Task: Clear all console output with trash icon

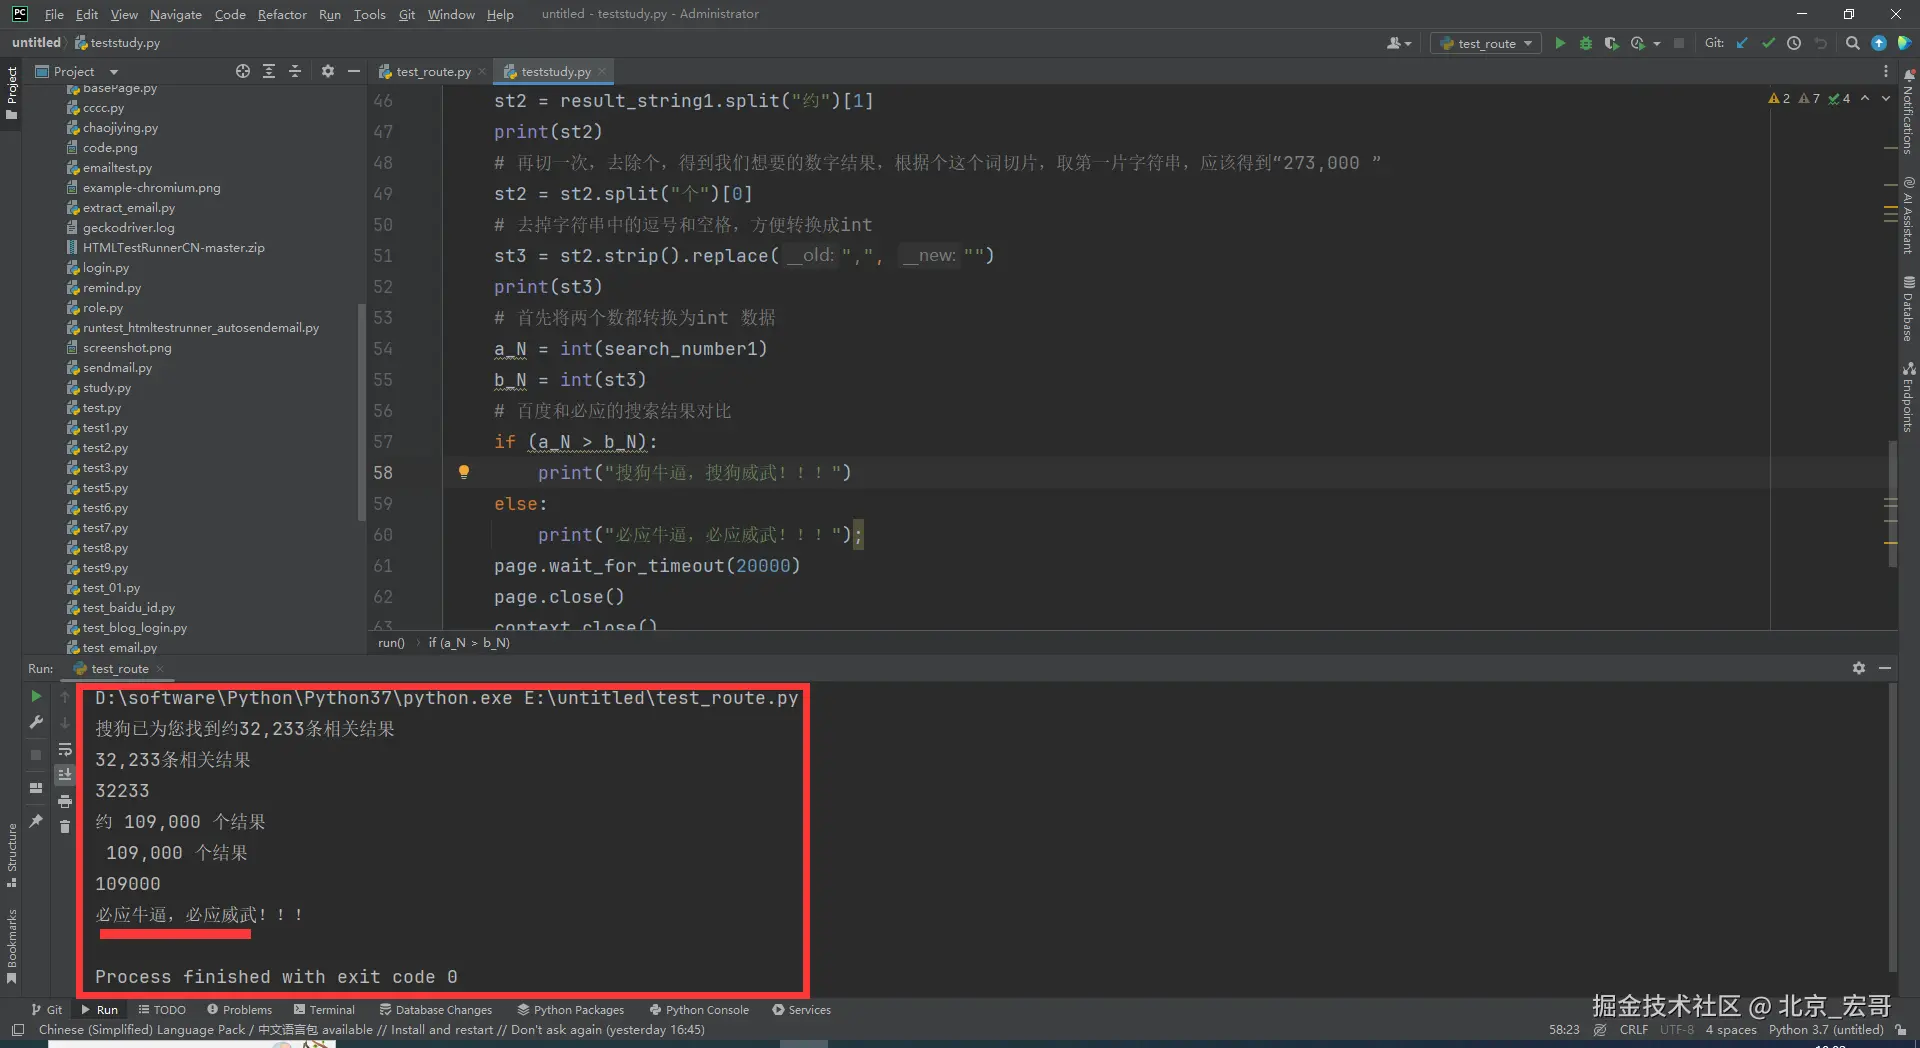Action: coord(65,826)
